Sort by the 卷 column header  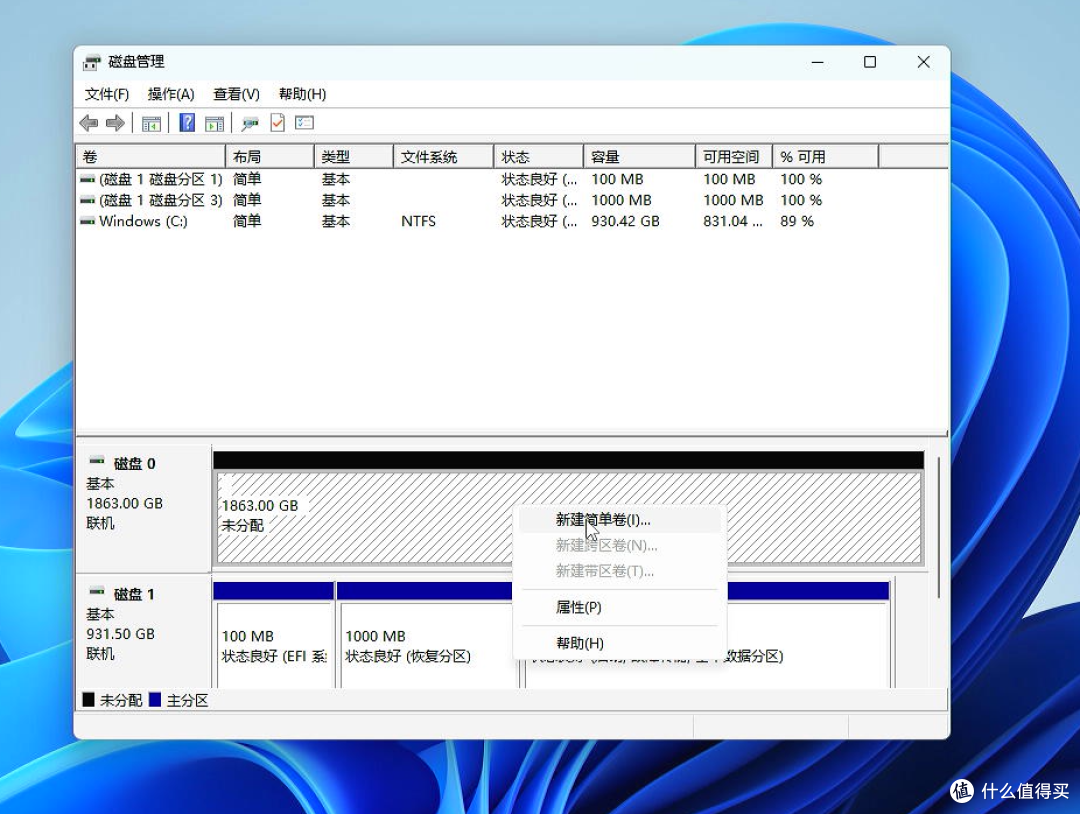[x=150, y=157]
